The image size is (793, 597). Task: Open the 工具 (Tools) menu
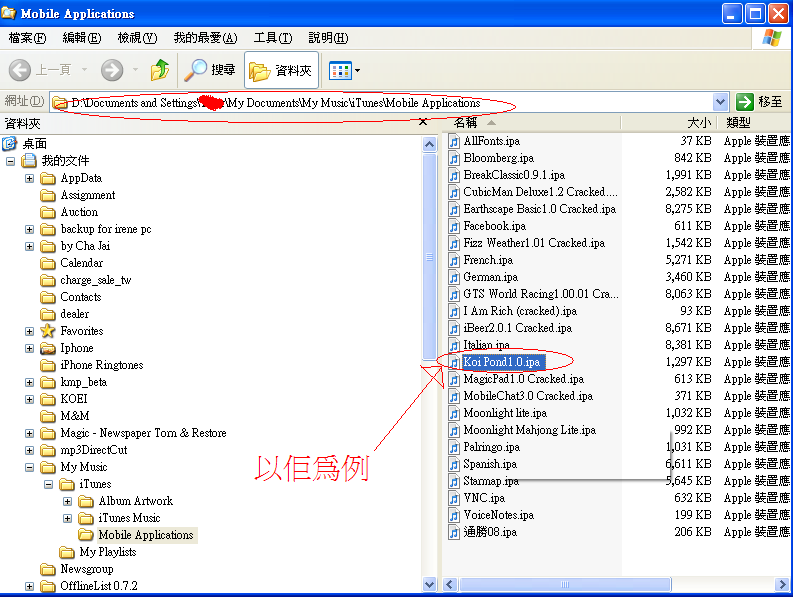pyautogui.click(x=272, y=38)
